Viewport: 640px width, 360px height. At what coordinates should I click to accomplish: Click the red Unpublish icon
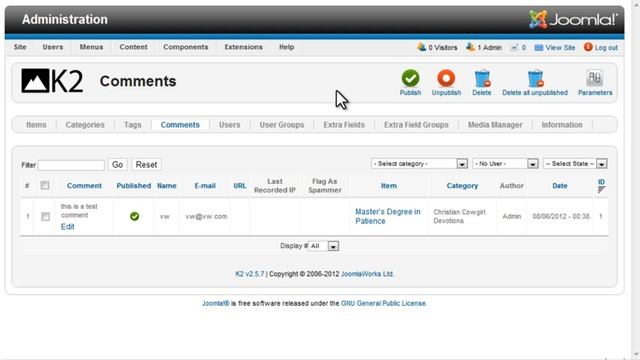pyautogui.click(x=446, y=78)
